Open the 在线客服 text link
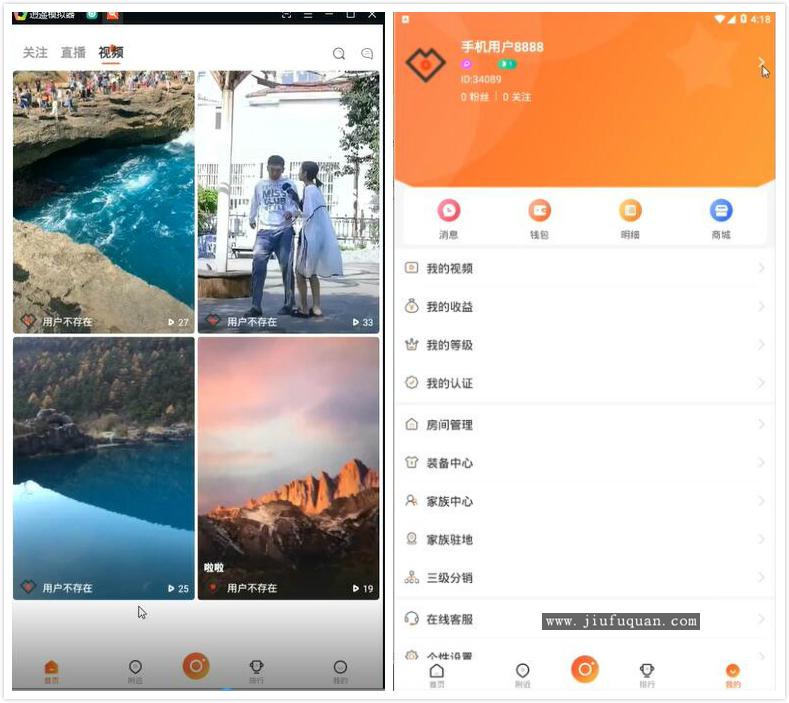The image size is (789, 703). 449,619
